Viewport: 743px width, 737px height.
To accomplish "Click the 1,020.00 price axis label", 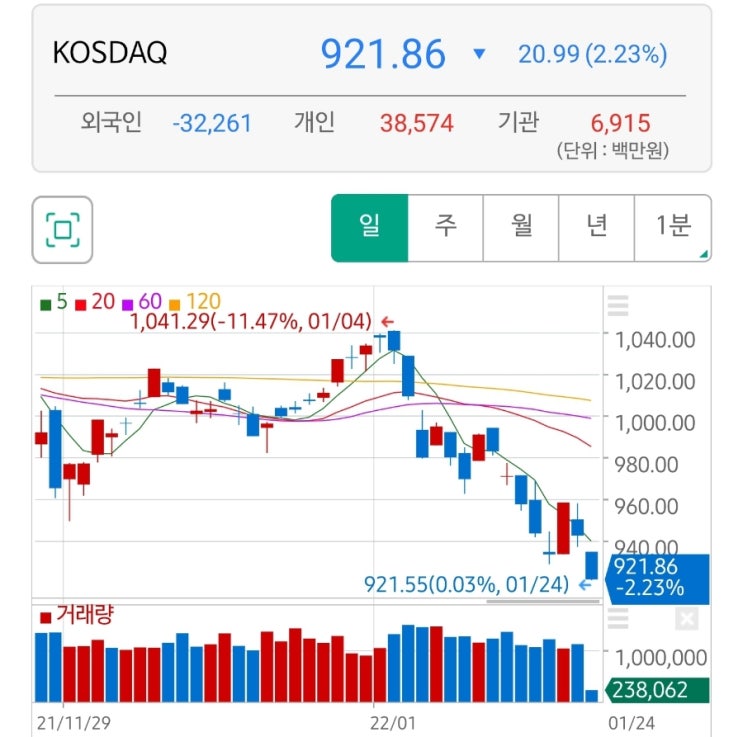I will click(655, 382).
